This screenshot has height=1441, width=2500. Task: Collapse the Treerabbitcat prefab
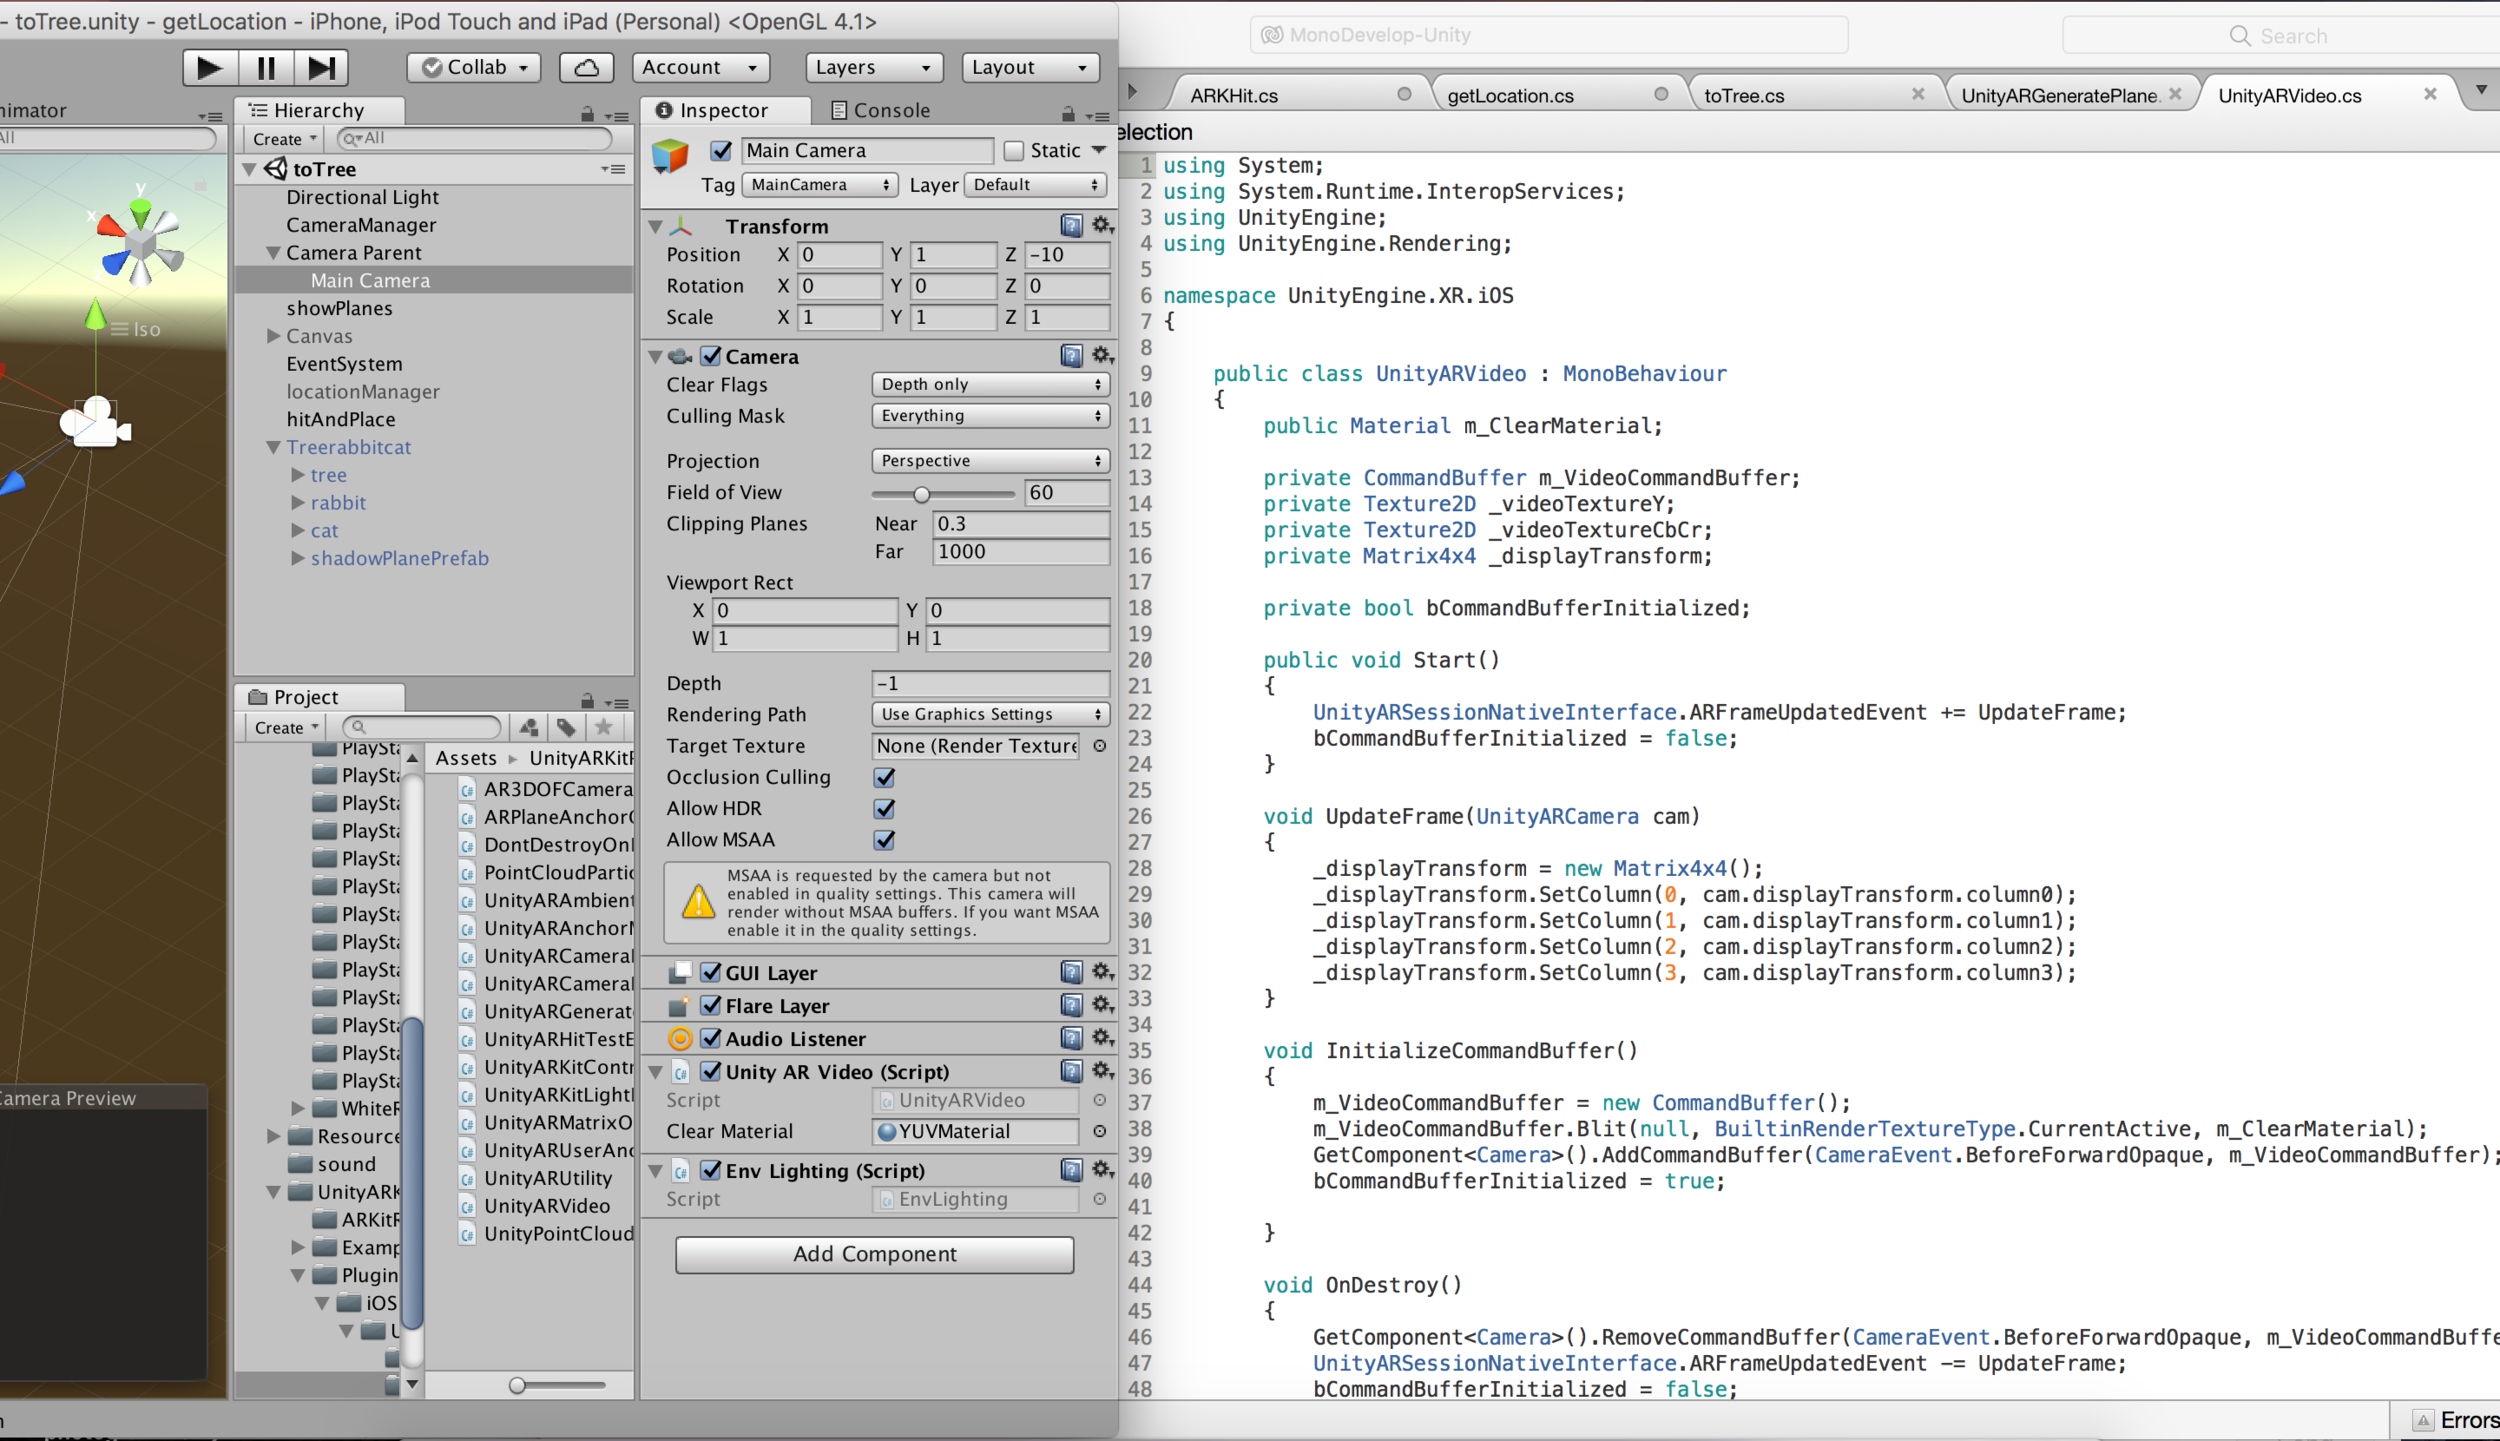273,447
